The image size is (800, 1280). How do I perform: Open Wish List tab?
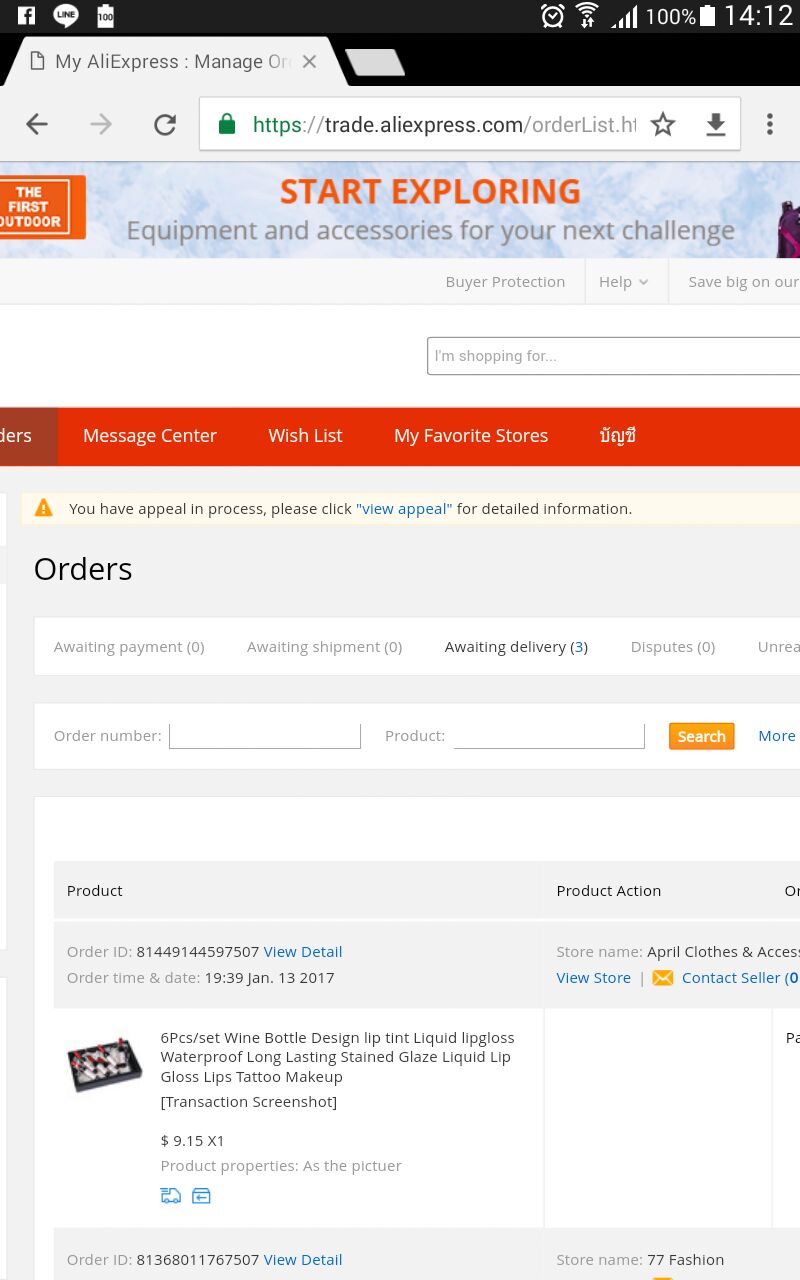pyautogui.click(x=305, y=436)
